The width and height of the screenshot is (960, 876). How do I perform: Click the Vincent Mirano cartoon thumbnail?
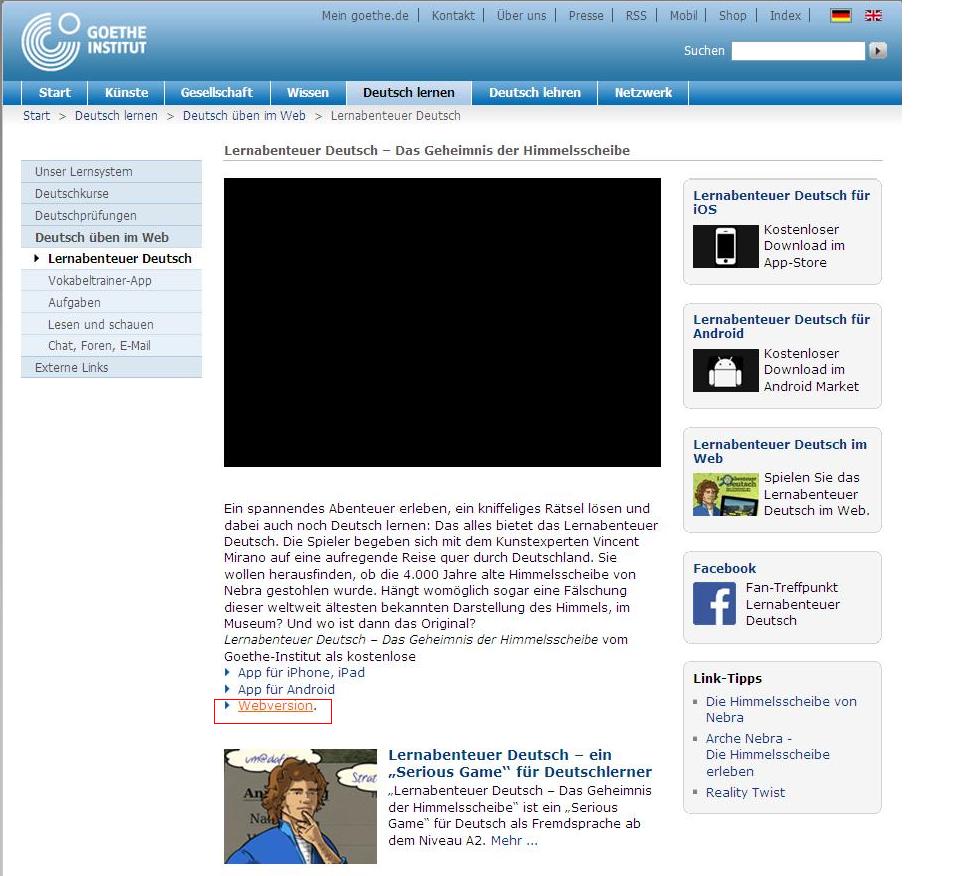(300, 806)
